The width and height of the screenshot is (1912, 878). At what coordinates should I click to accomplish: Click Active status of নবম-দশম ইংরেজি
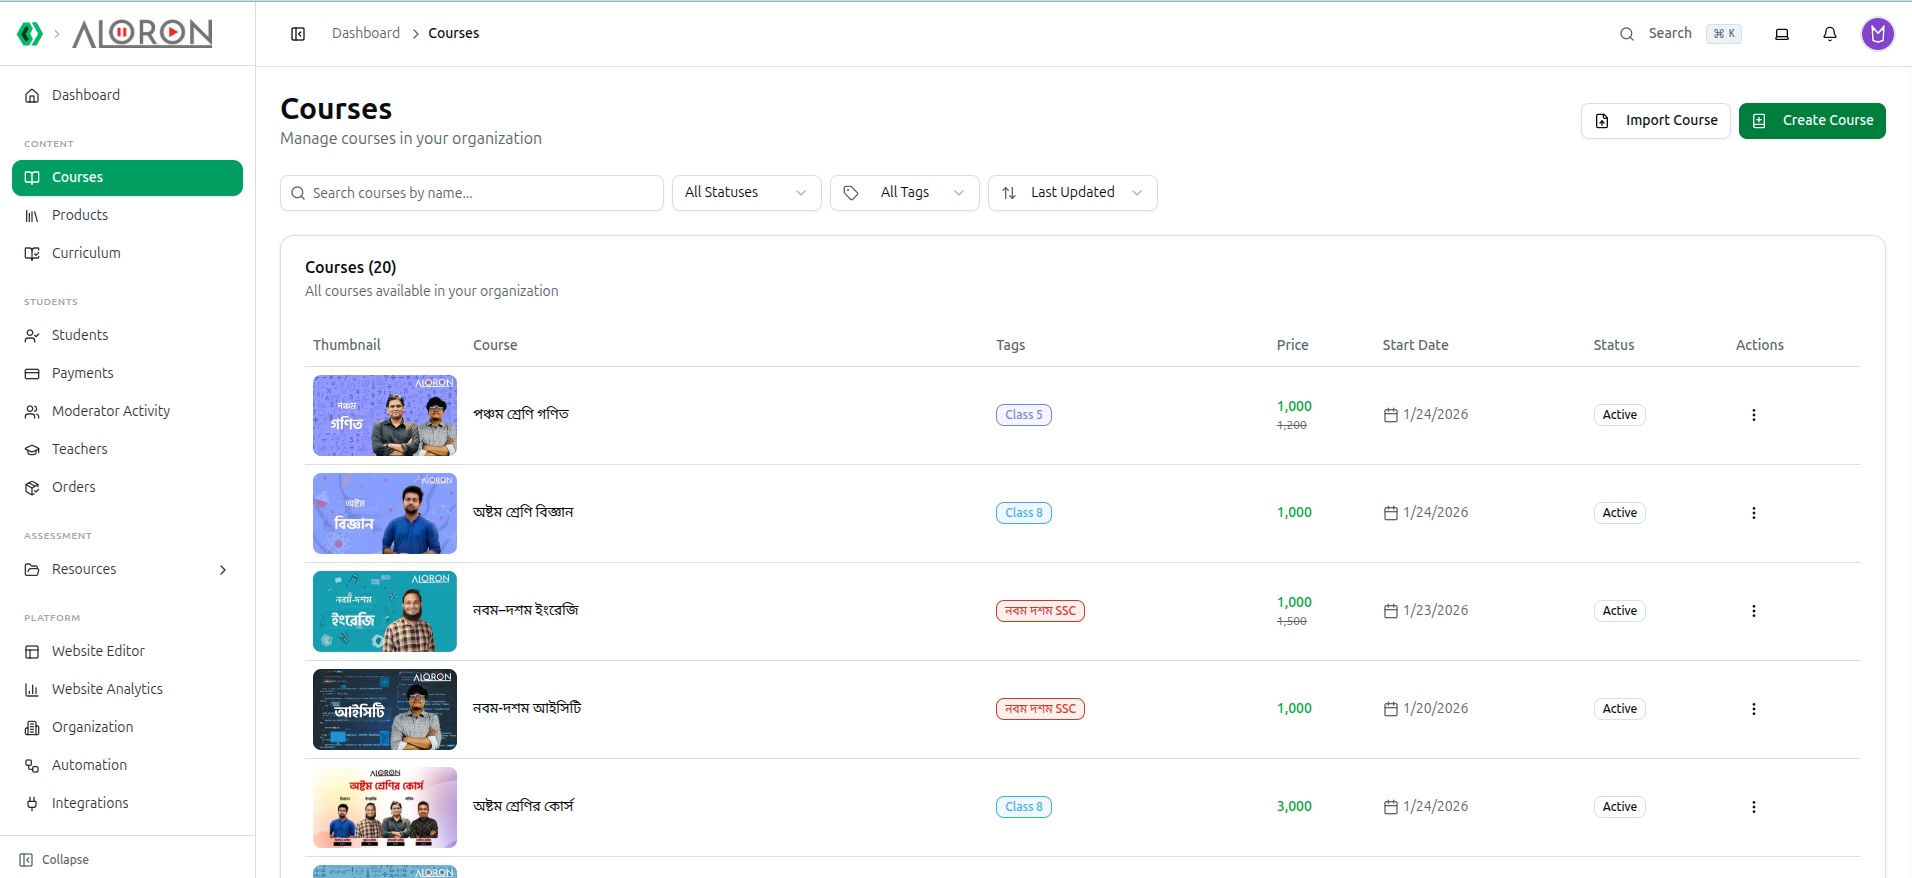[1619, 611]
